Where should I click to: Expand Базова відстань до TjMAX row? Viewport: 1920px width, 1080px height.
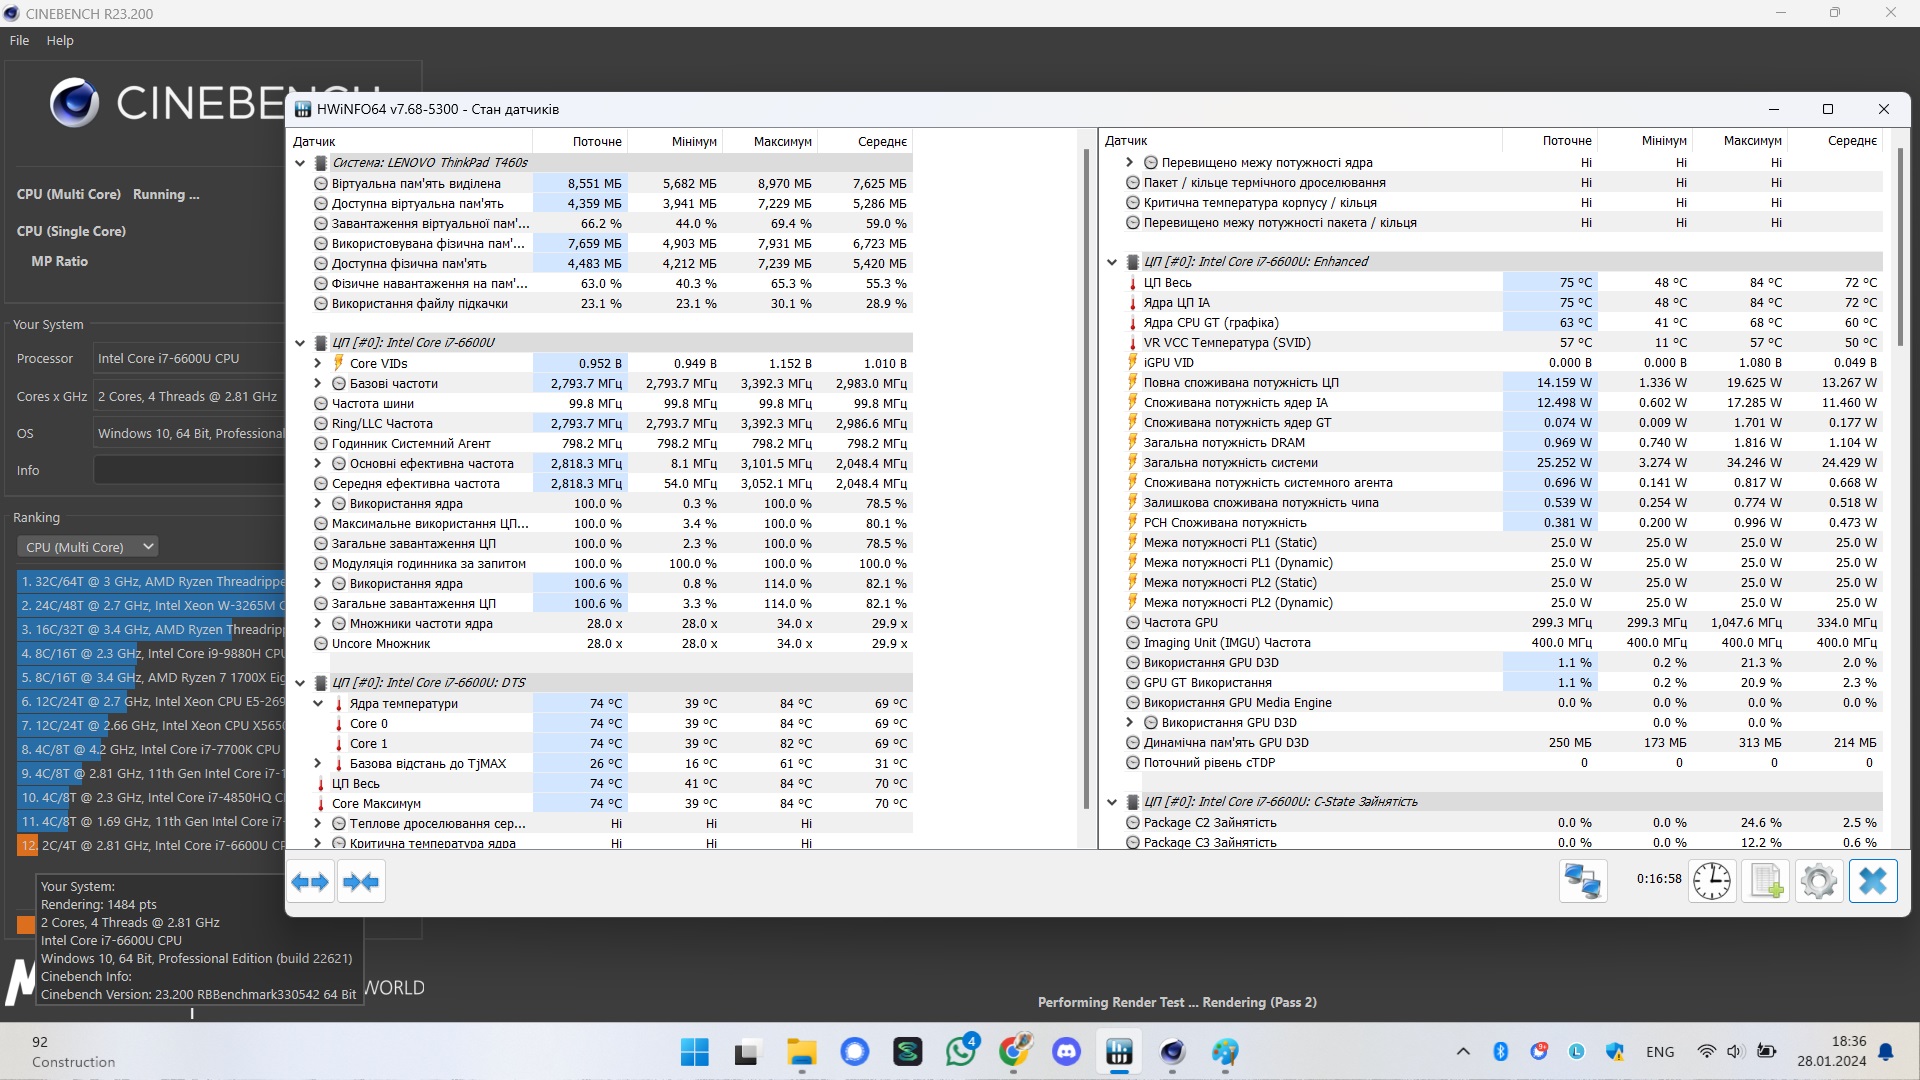click(x=318, y=764)
